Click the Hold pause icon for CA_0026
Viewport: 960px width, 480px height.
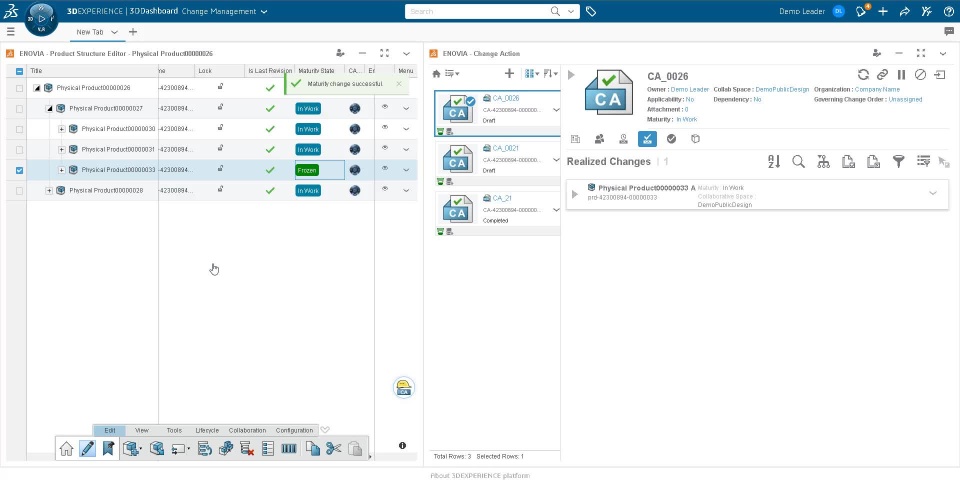pyautogui.click(x=901, y=75)
